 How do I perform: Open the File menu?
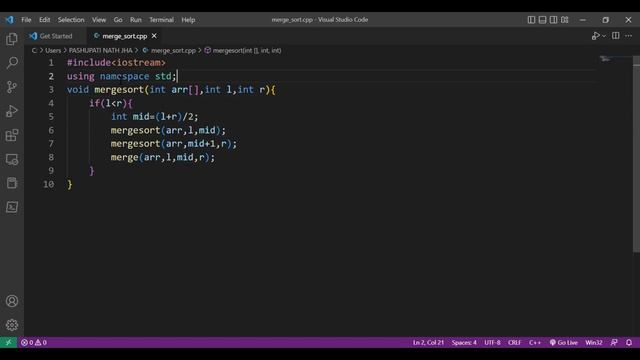[x=26, y=20]
